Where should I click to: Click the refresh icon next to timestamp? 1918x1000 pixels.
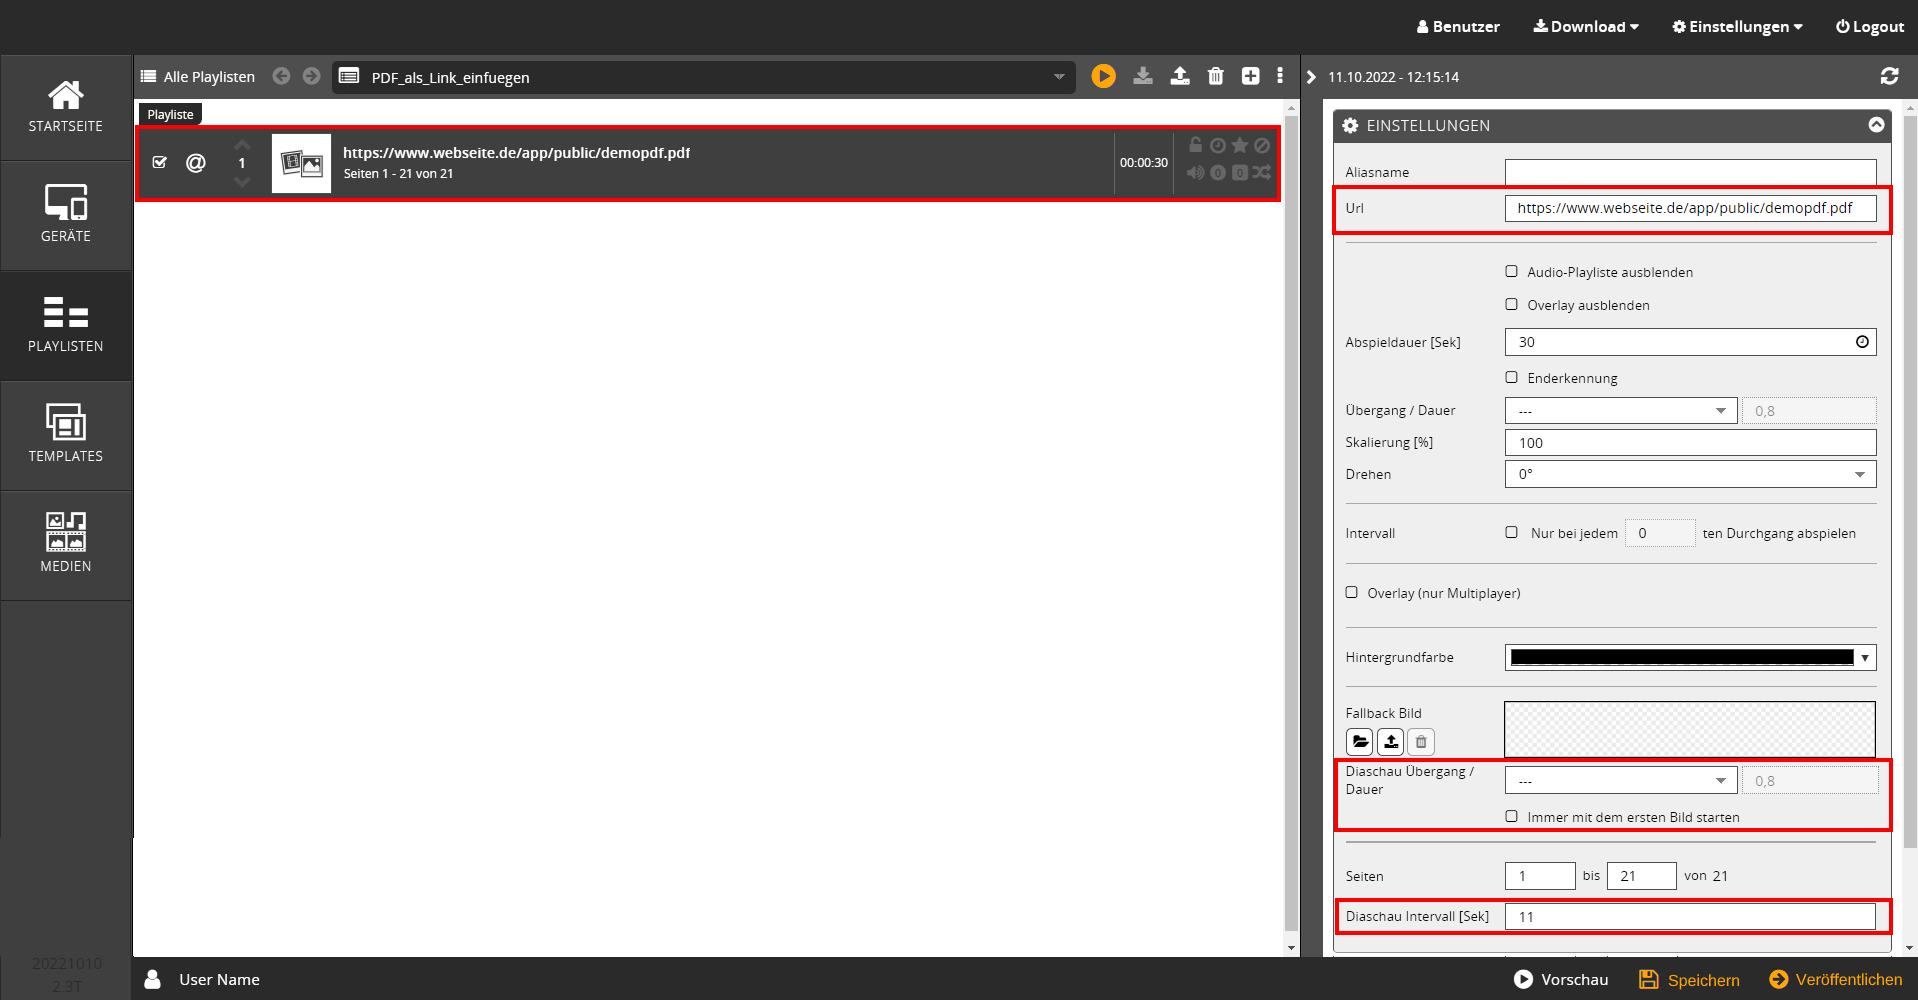(x=1889, y=76)
